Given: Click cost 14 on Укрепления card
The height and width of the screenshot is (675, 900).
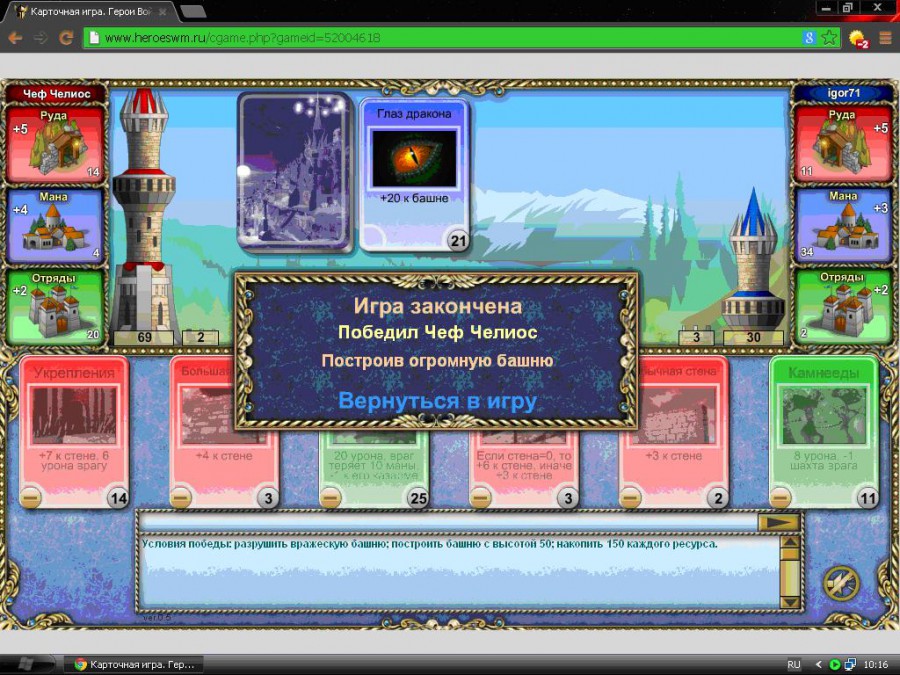Looking at the screenshot, I should point(118,498).
